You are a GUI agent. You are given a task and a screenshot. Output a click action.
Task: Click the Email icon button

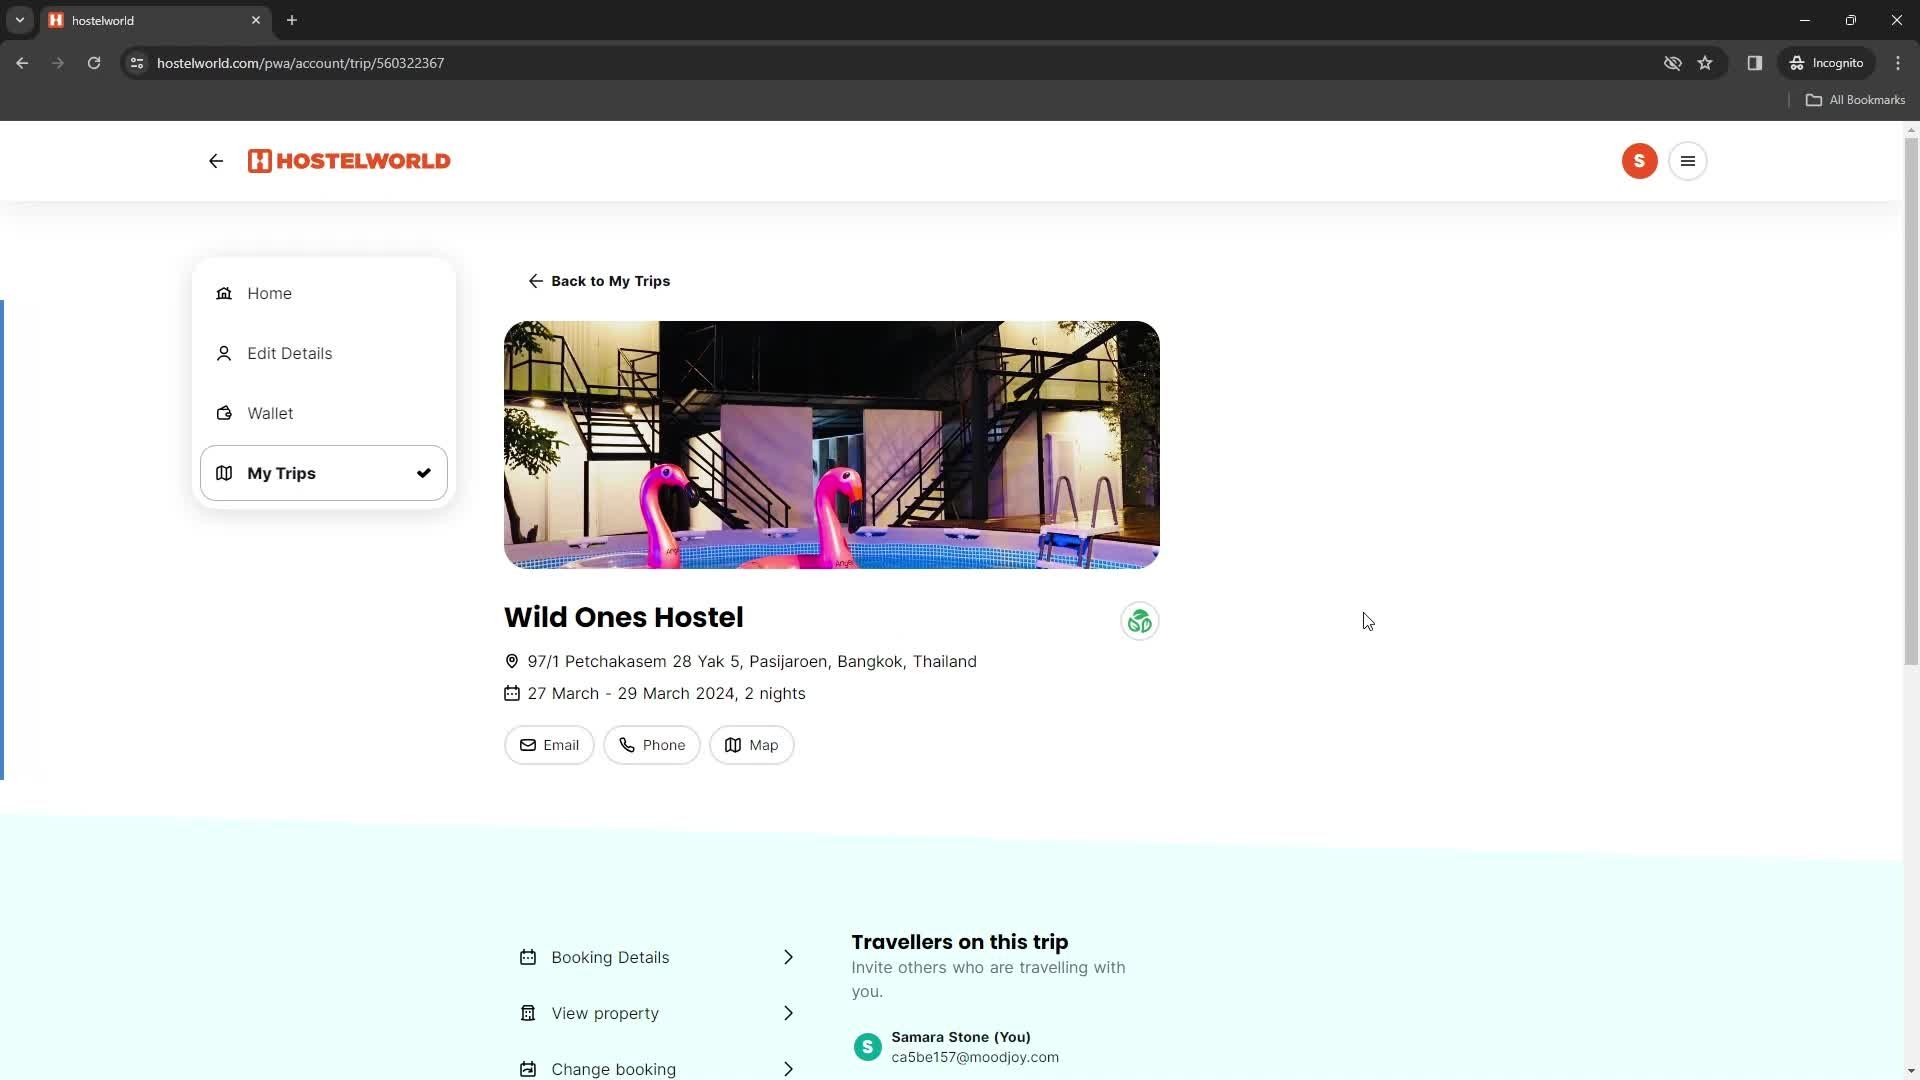[550, 745]
